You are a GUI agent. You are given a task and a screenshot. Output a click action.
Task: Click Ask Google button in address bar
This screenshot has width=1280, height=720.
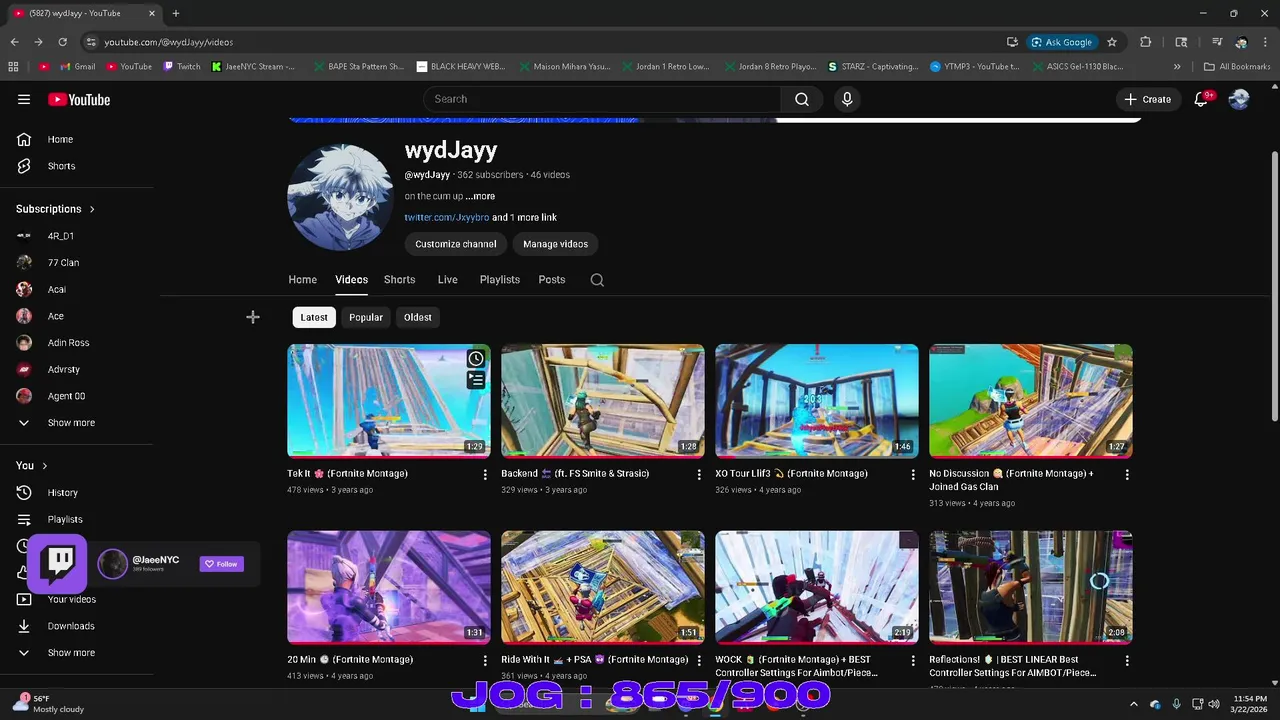(1061, 42)
